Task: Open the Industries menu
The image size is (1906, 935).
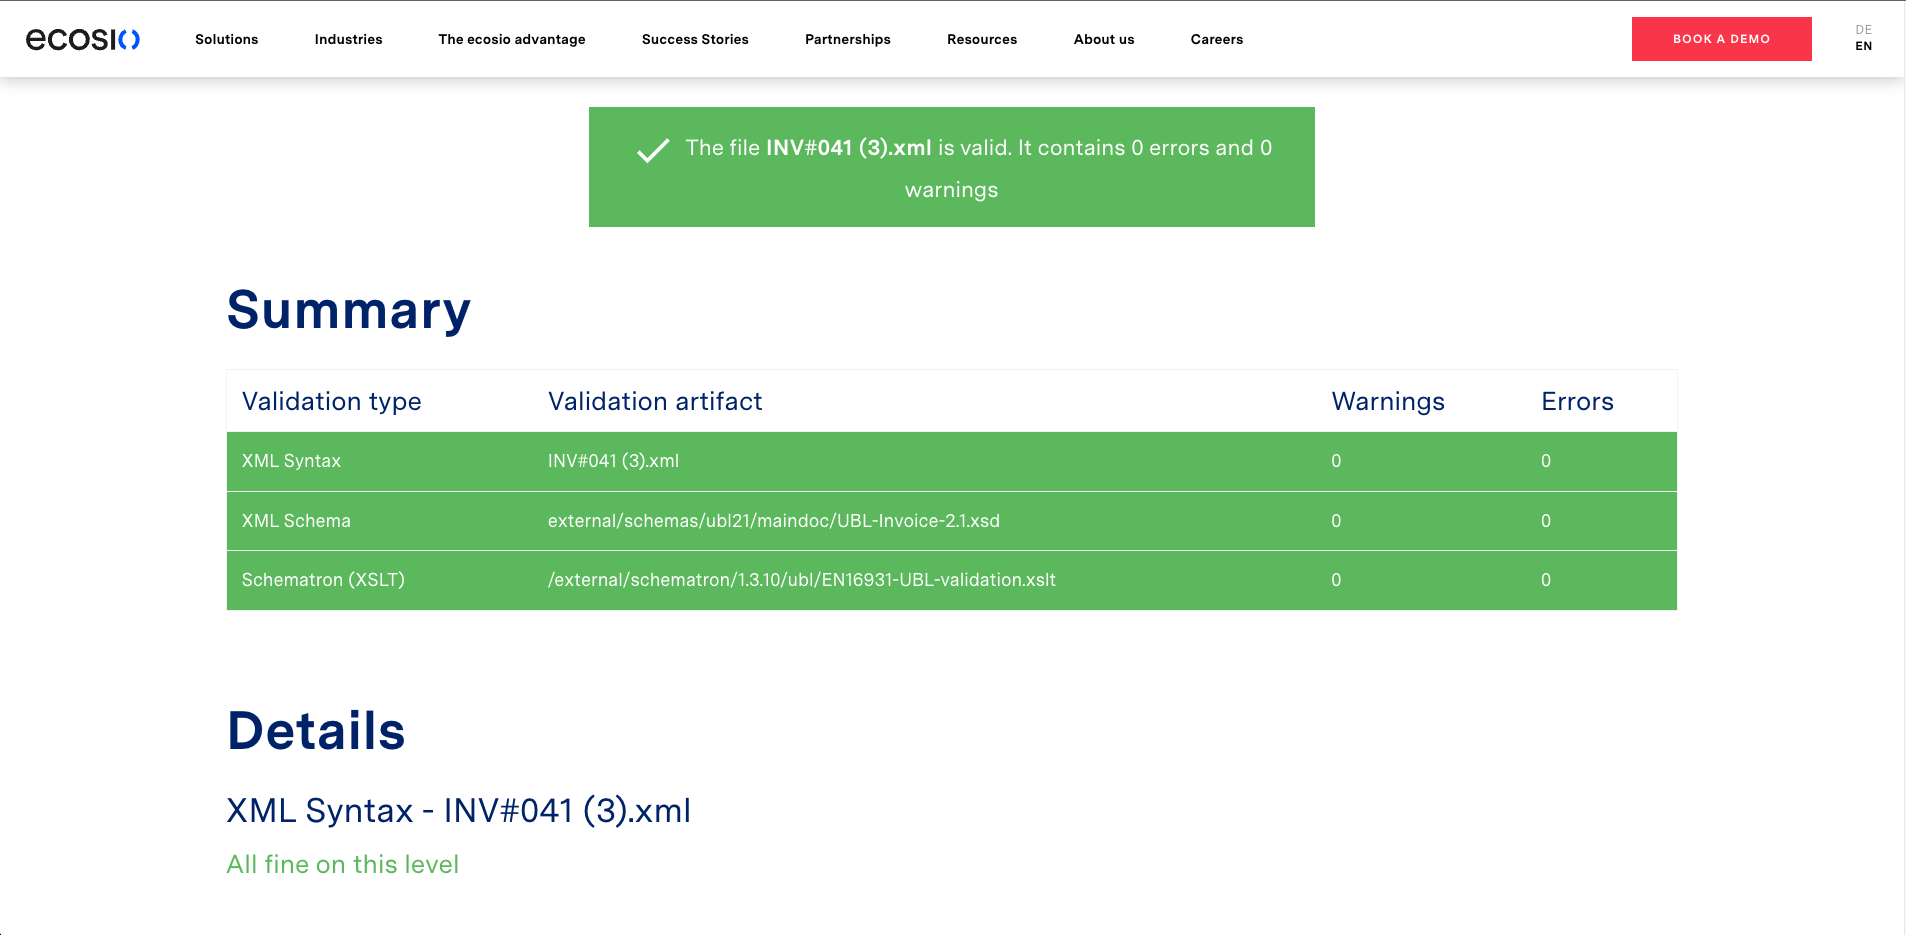Action: pos(348,39)
